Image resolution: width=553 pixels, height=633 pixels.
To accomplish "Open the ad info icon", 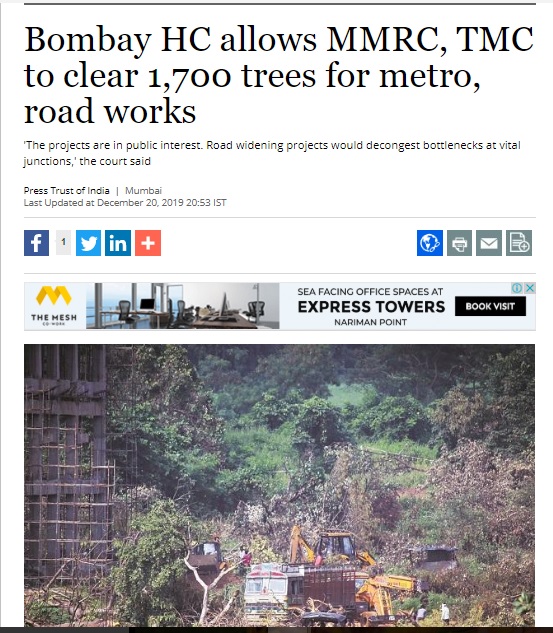I will point(517,288).
